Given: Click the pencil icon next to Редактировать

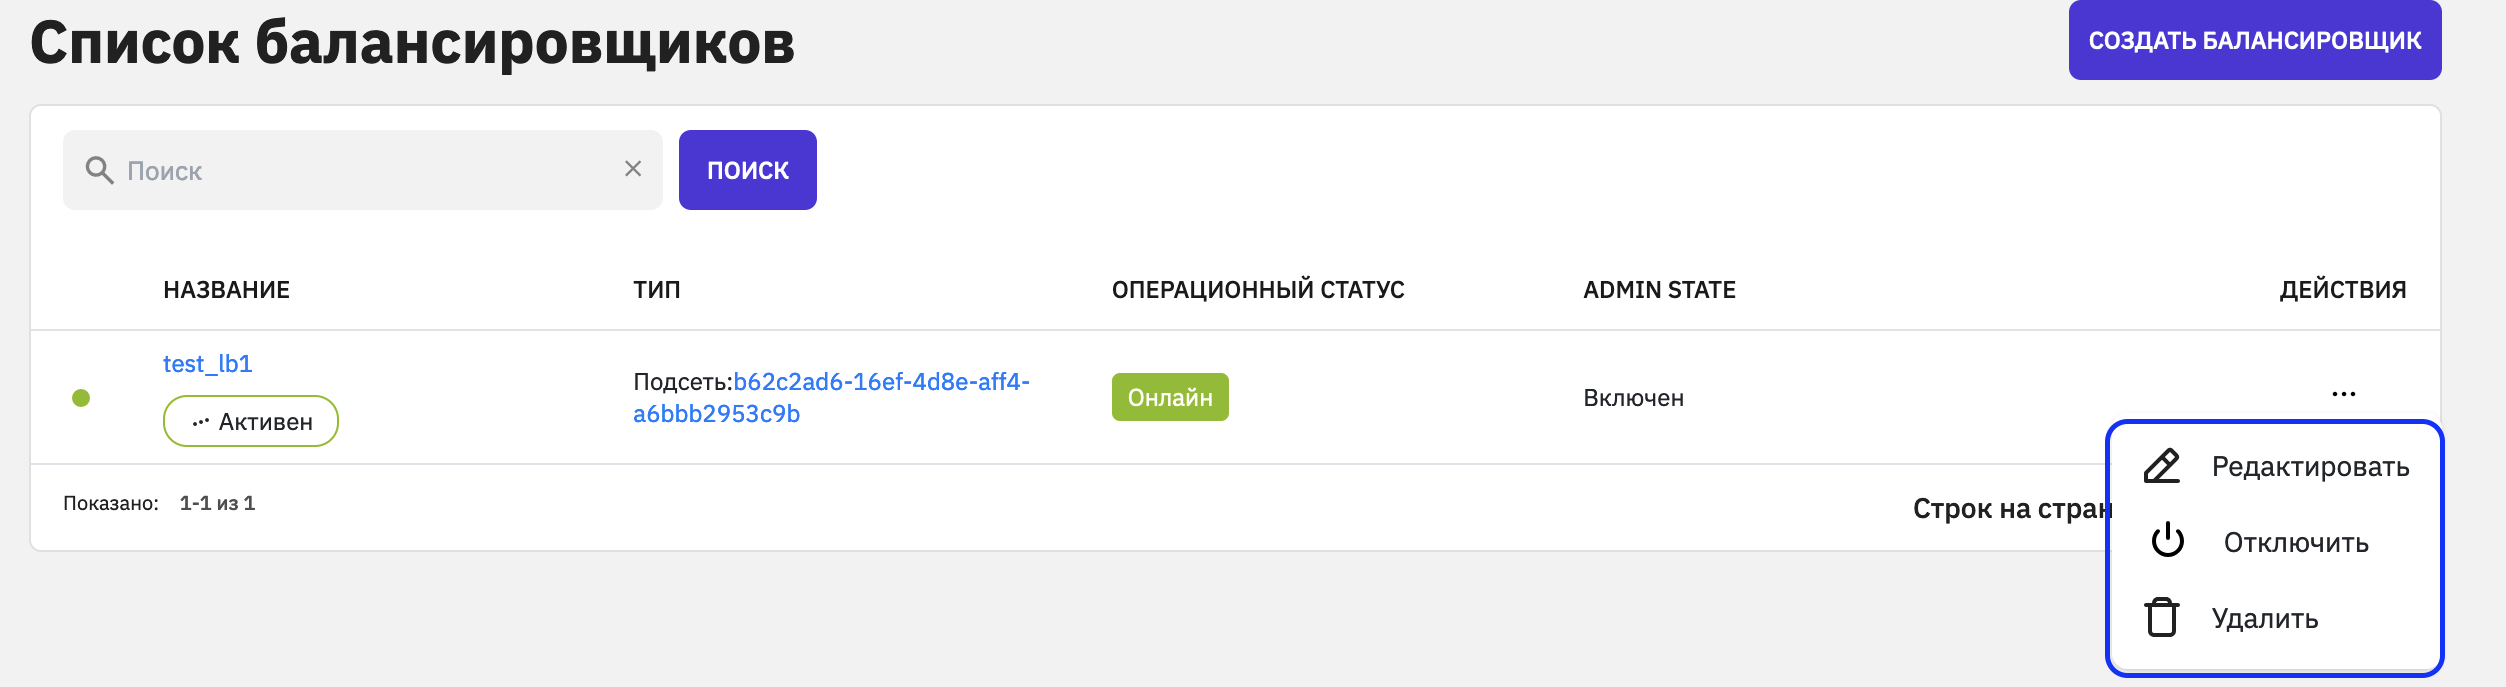Looking at the screenshot, I should 2162,466.
